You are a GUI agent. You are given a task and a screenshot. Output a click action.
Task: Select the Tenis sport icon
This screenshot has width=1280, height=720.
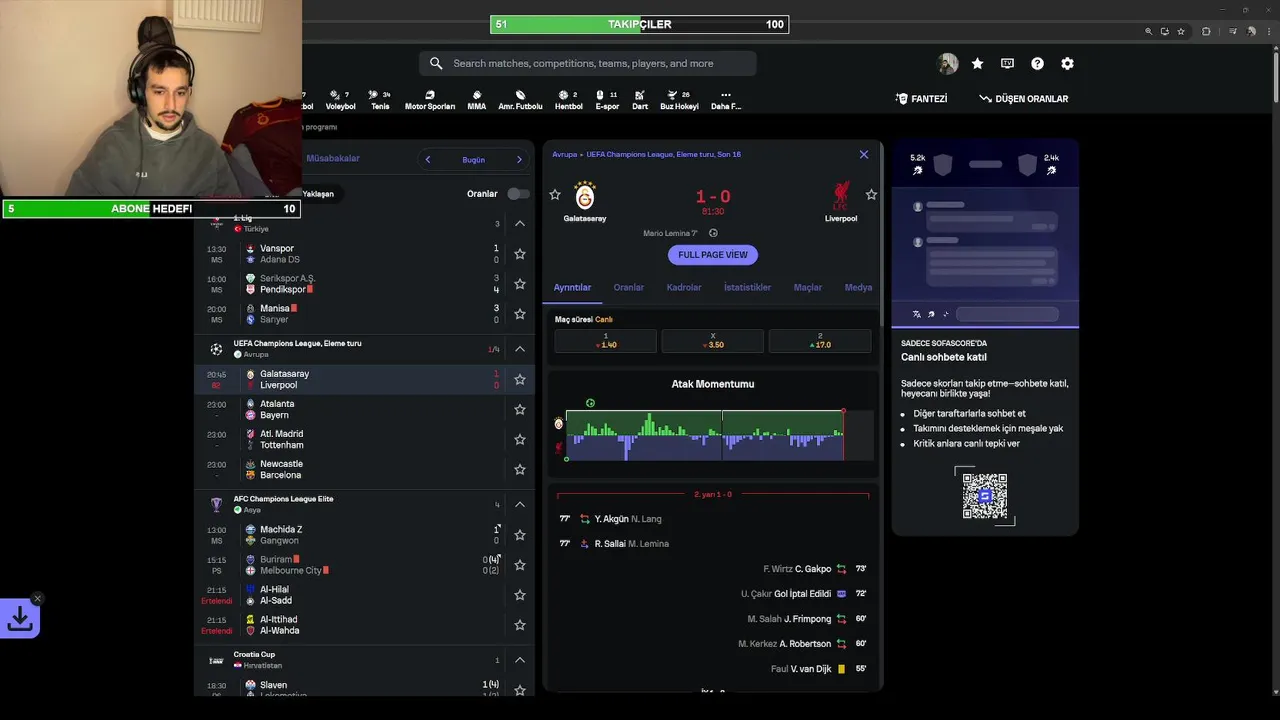click(x=380, y=100)
